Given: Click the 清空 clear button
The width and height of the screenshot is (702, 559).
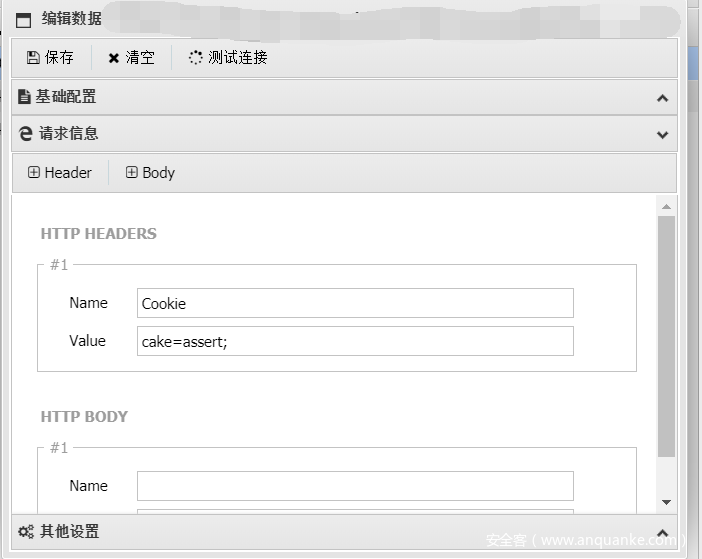Looking at the screenshot, I should [x=131, y=58].
